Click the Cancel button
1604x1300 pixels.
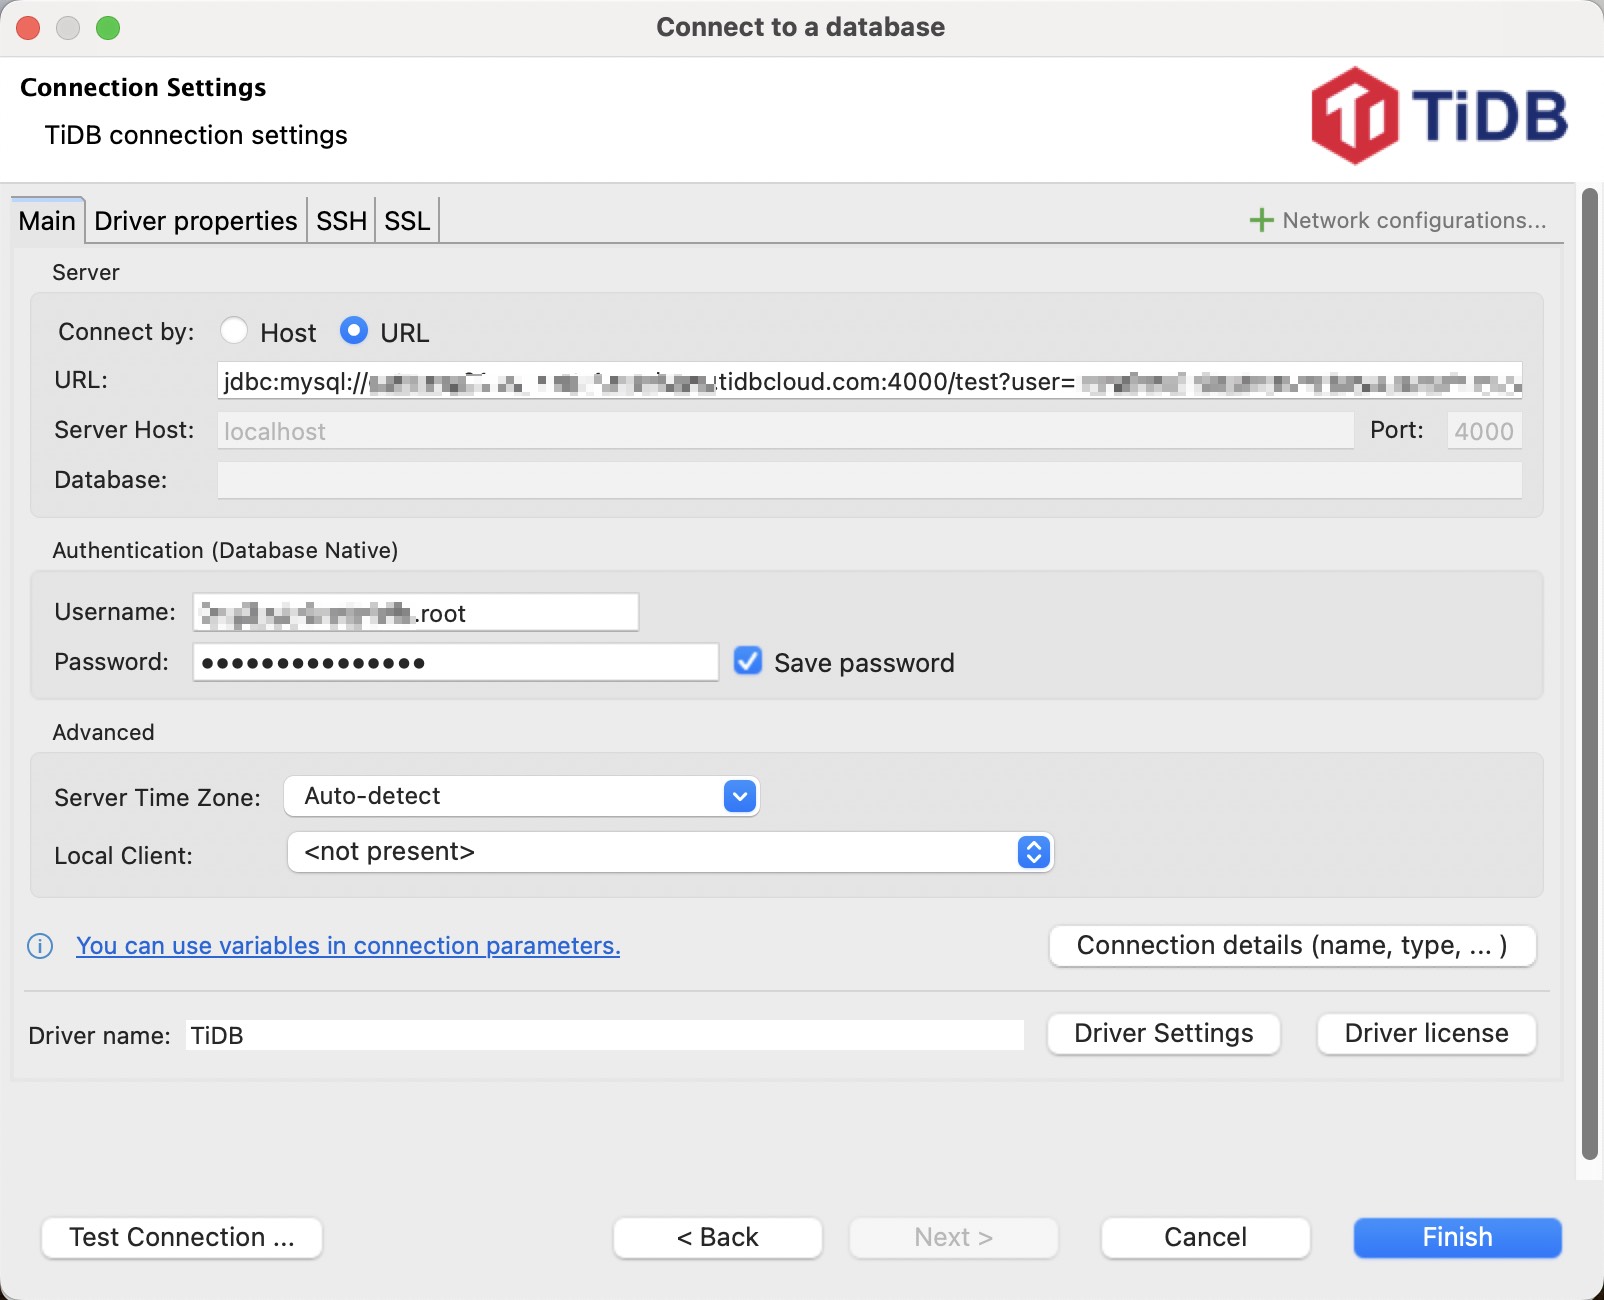click(1206, 1238)
